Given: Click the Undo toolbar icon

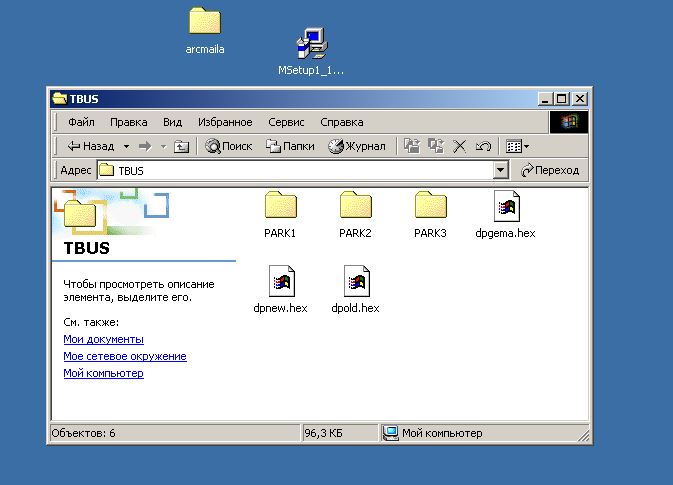Looking at the screenshot, I should pyautogui.click(x=483, y=146).
